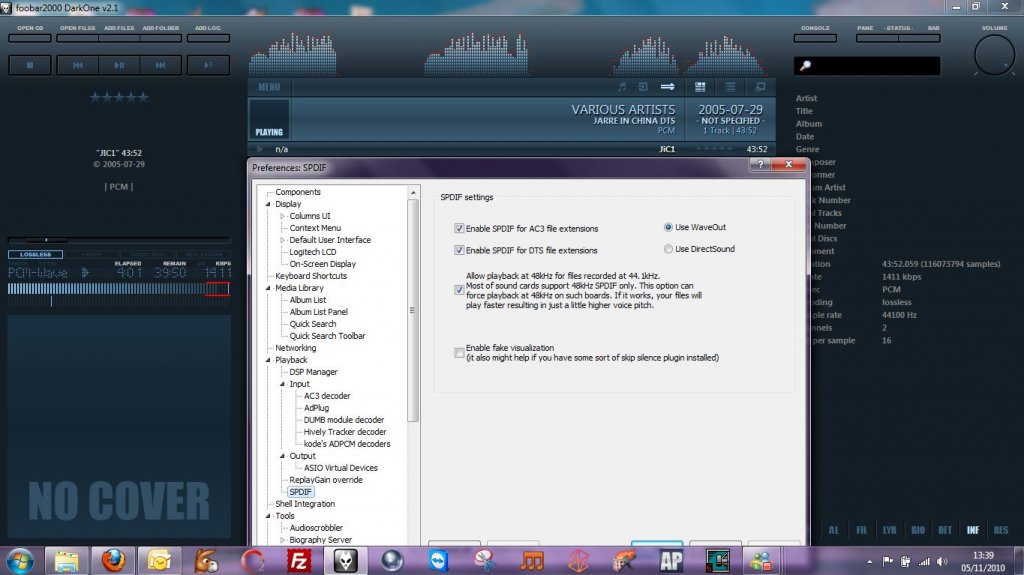
Task: Rate the track with star rating
Action: [119, 98]
